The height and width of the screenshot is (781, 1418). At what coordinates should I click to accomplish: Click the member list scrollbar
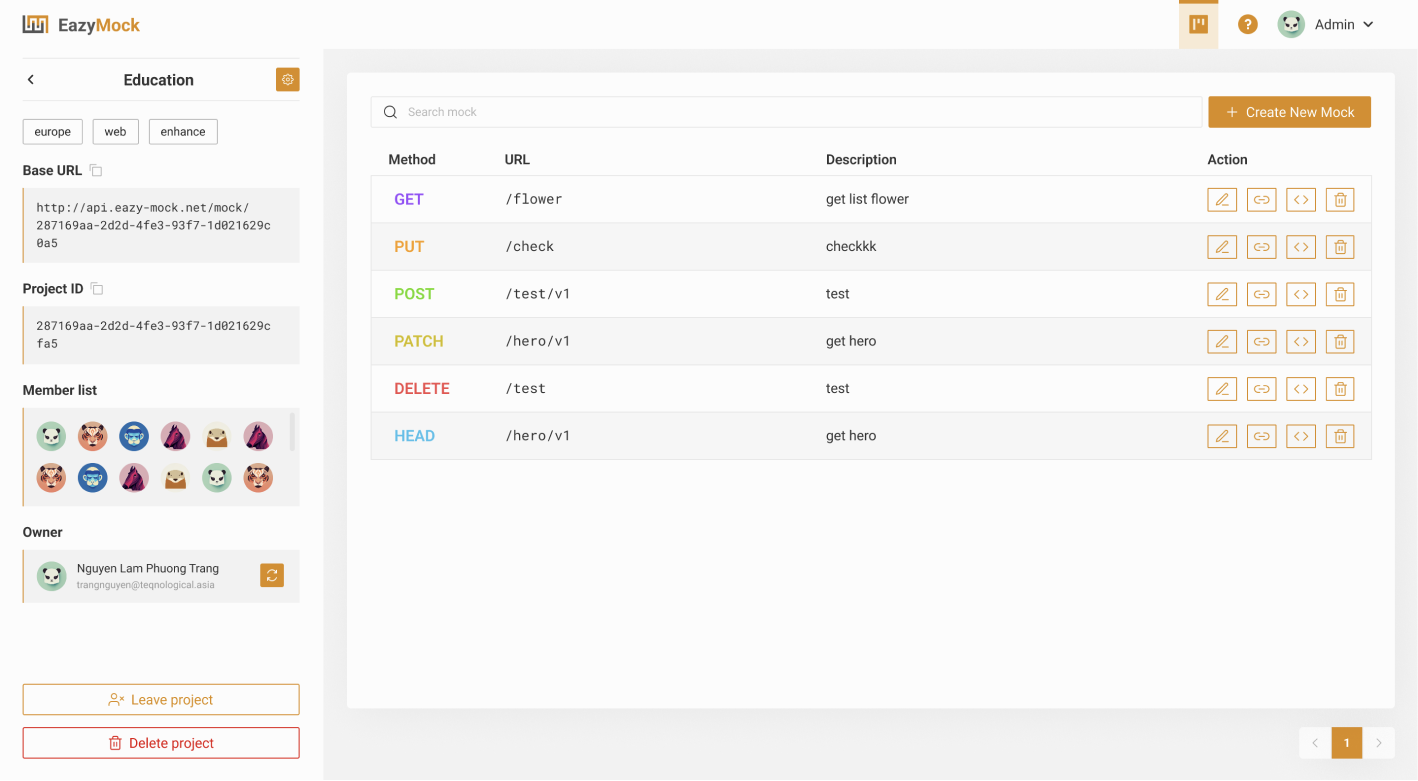292,432
